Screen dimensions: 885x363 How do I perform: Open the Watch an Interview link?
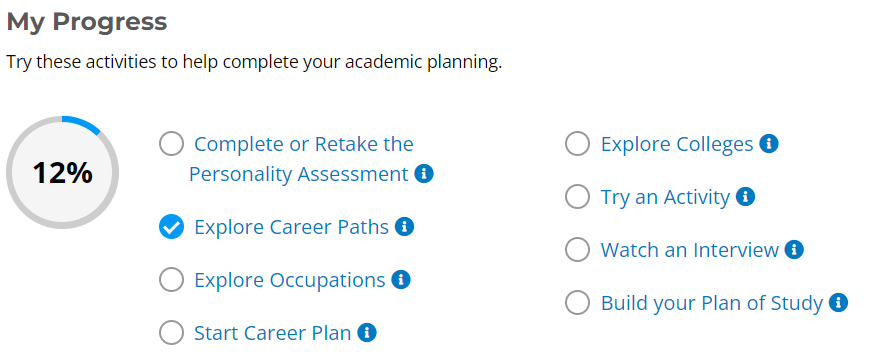click(690, 250)
